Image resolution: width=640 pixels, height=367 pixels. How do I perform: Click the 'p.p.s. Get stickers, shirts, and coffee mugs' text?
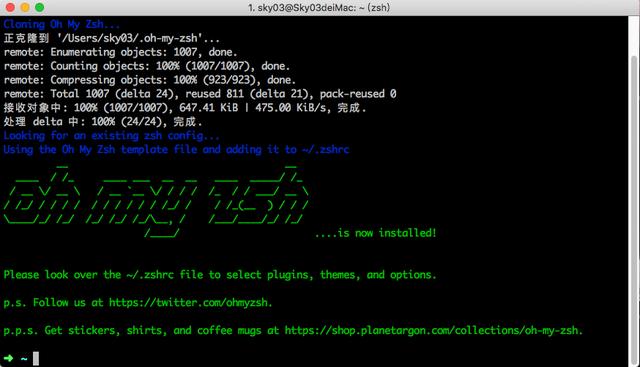[x=132, y=330]
